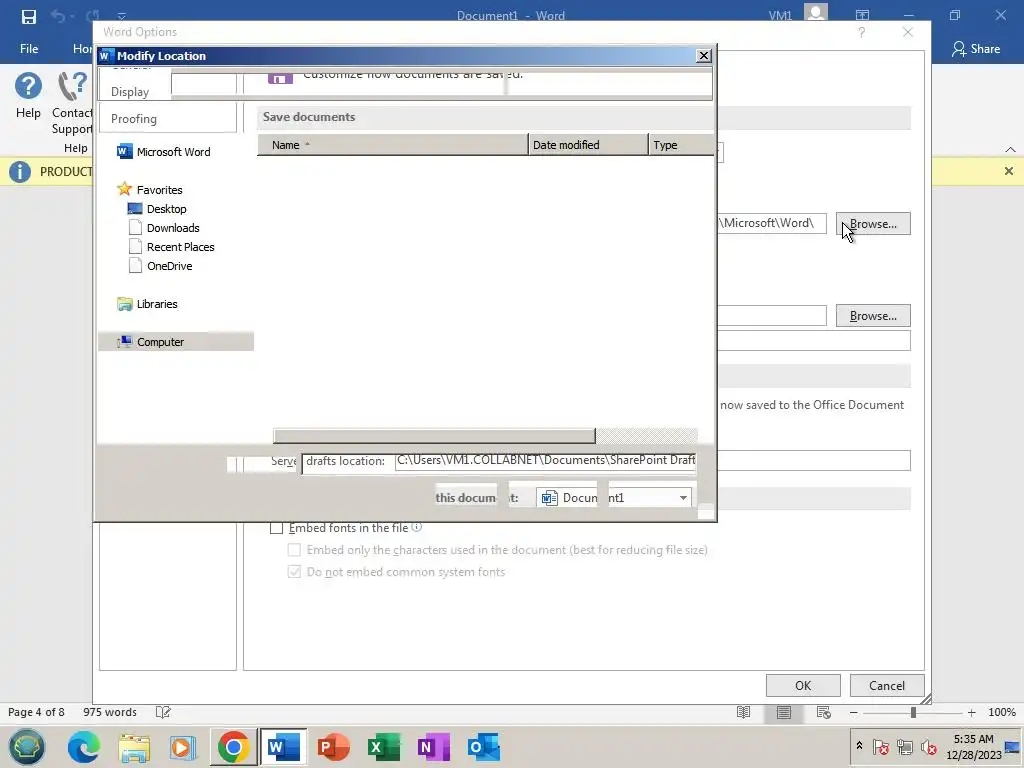The height and width of the screenshot is (768, 1024).
Task: Open Word Options help question mark
Action: coord(861,32)
